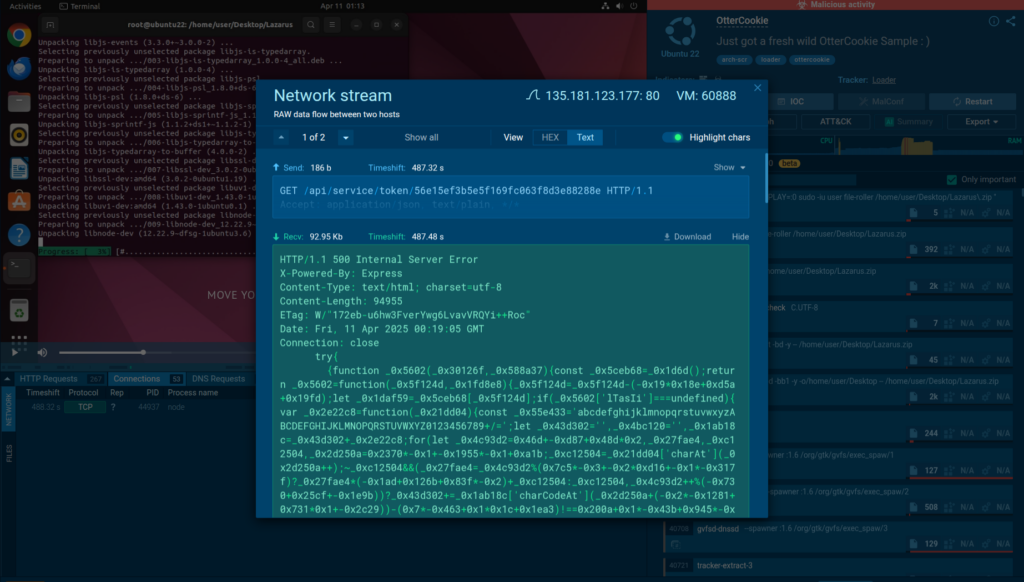Hide the received data section
The image size is (1024, 582).
[x=740, y=237]
